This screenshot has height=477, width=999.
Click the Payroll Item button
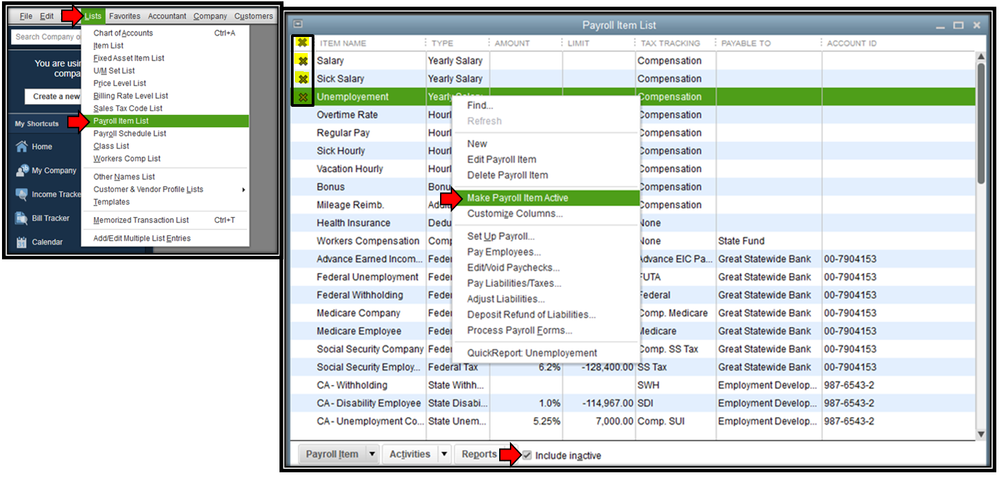[x=332, y=454]
